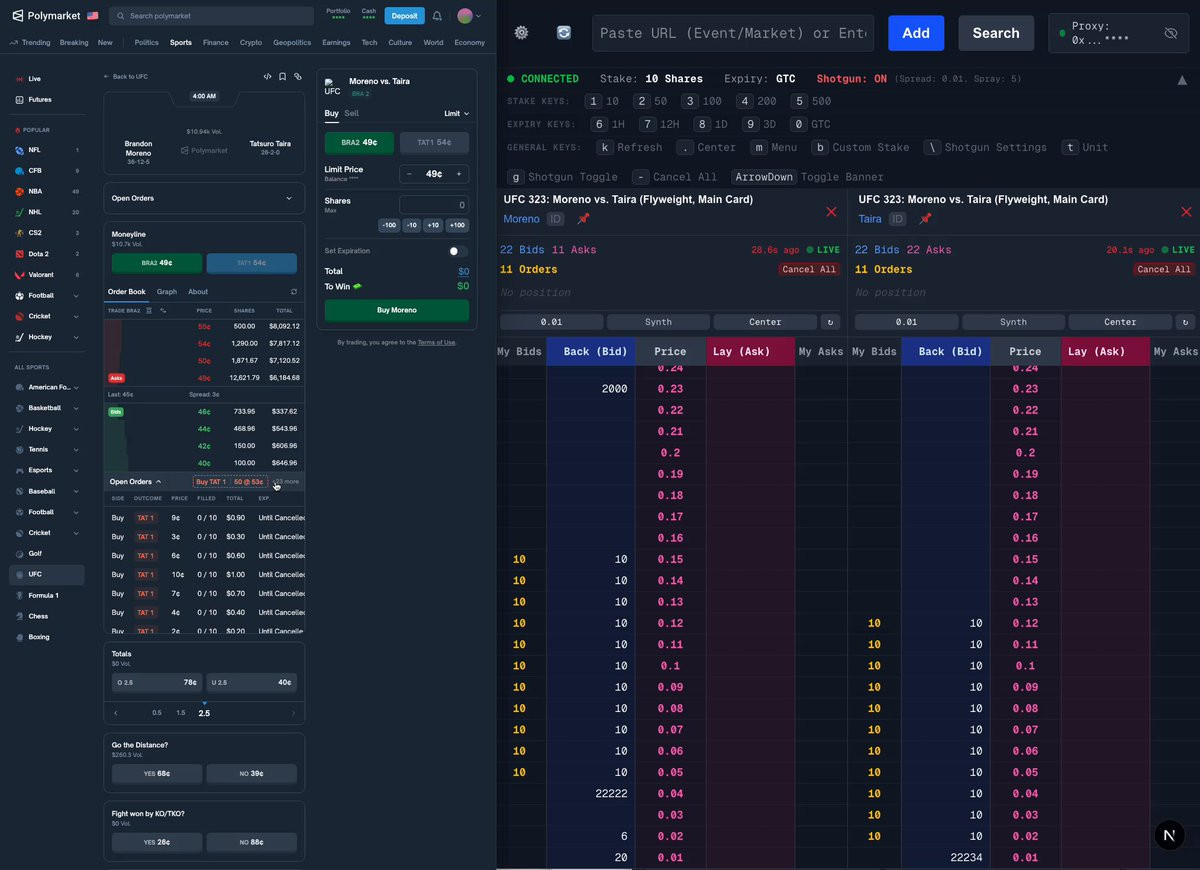Collapse the Open Orders list chevron under order book
This screenshot has width=1200, height=870.
tap(158, 482)
